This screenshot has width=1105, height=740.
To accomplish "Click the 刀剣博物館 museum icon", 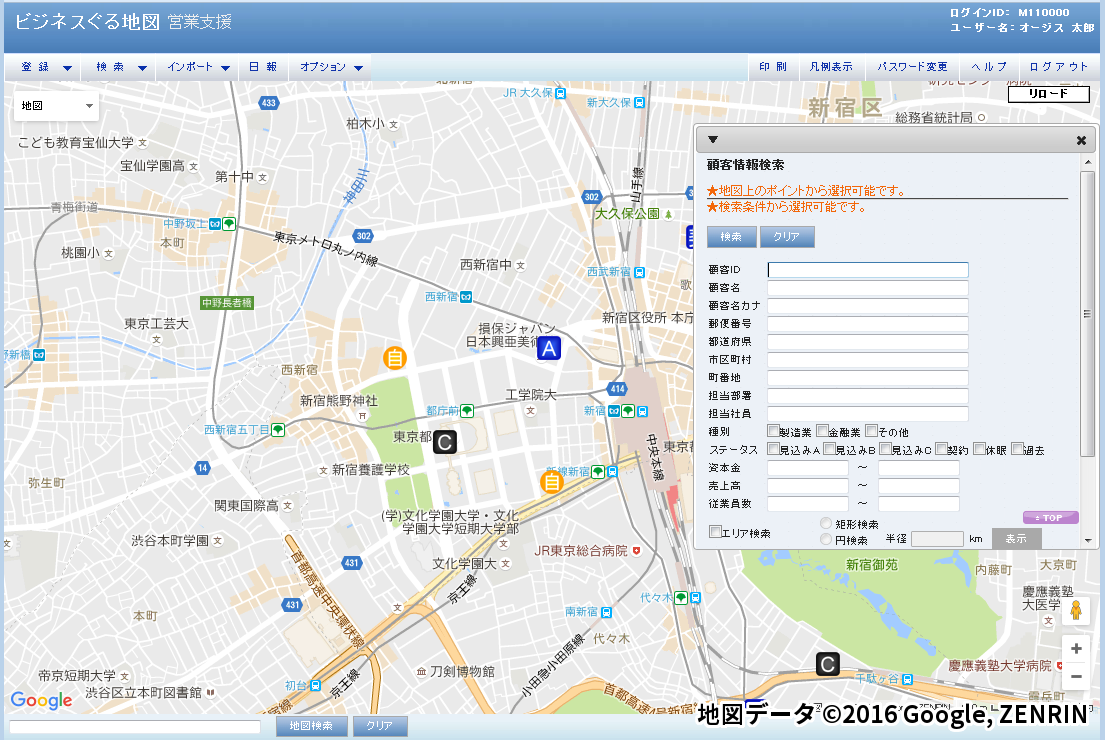I will point(421,672).
